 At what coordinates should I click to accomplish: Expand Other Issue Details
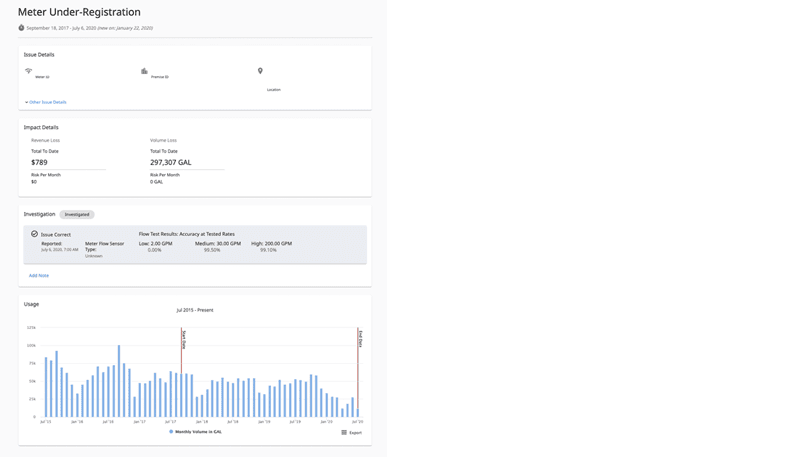[x=46, y=102]
